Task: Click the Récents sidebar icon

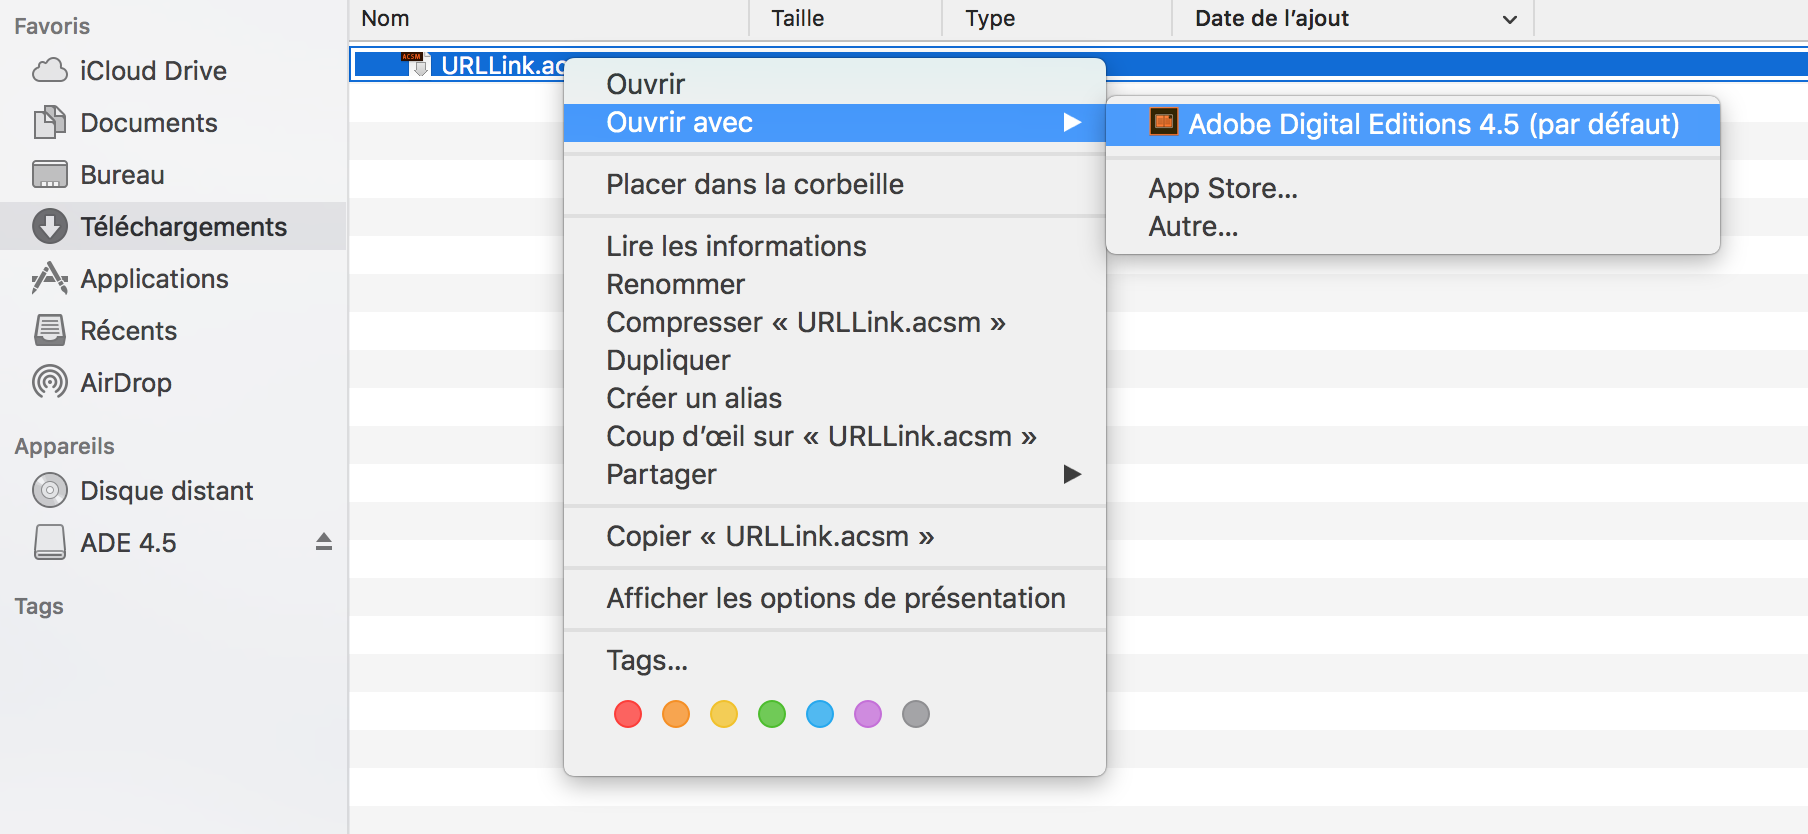Action: [x=50, y=331]
